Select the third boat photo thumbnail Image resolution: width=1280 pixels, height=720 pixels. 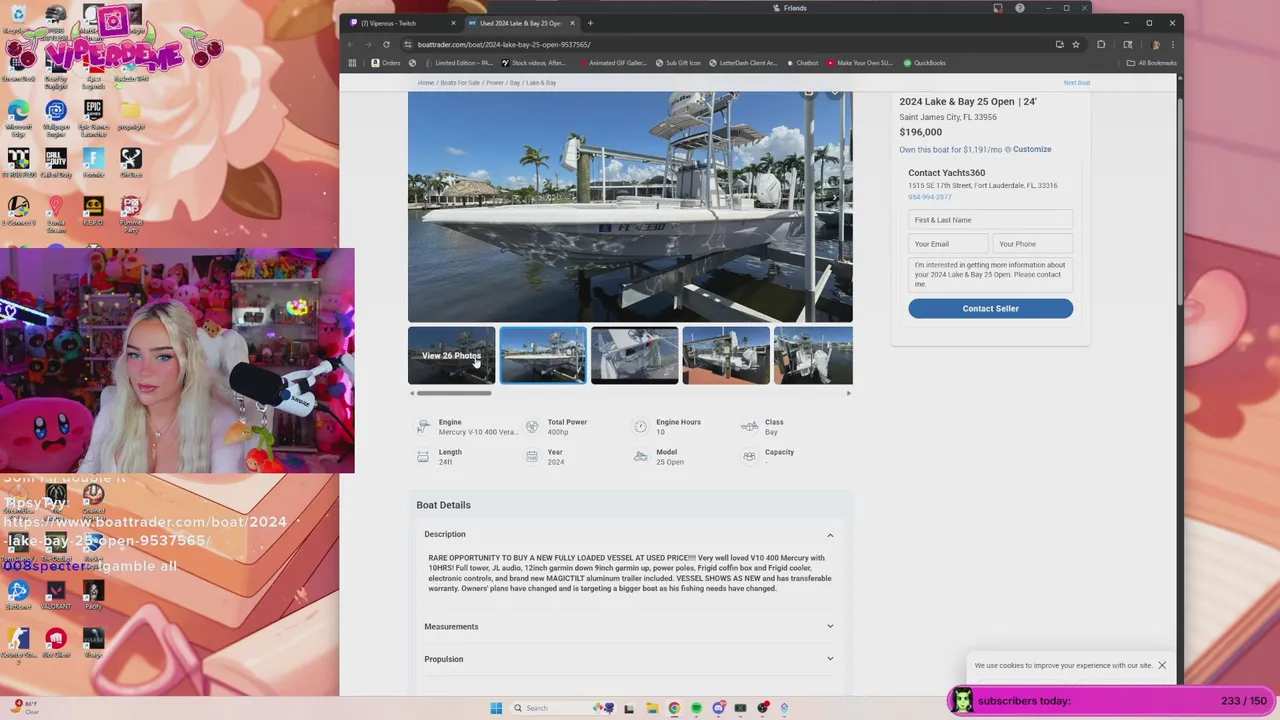point(634,355)
